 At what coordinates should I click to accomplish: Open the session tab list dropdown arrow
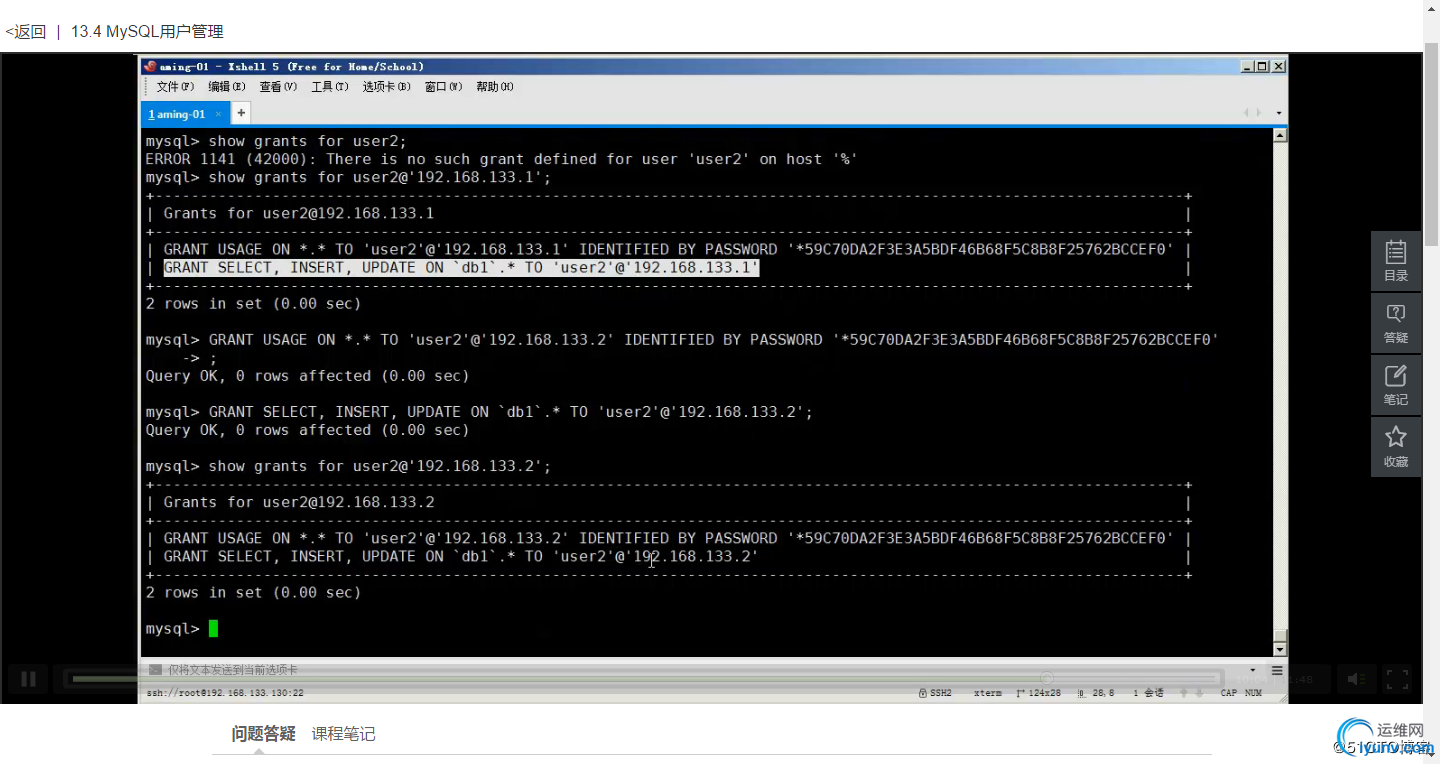(1279, 114)
